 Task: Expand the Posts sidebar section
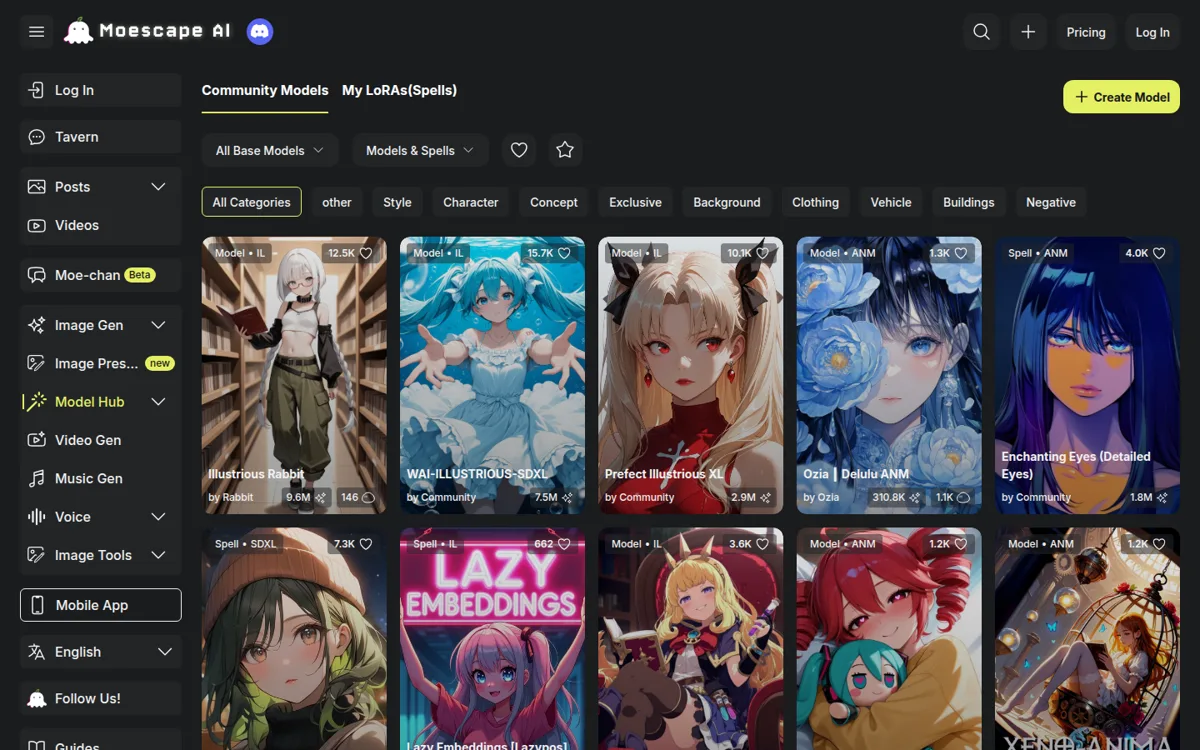point(158,187)
